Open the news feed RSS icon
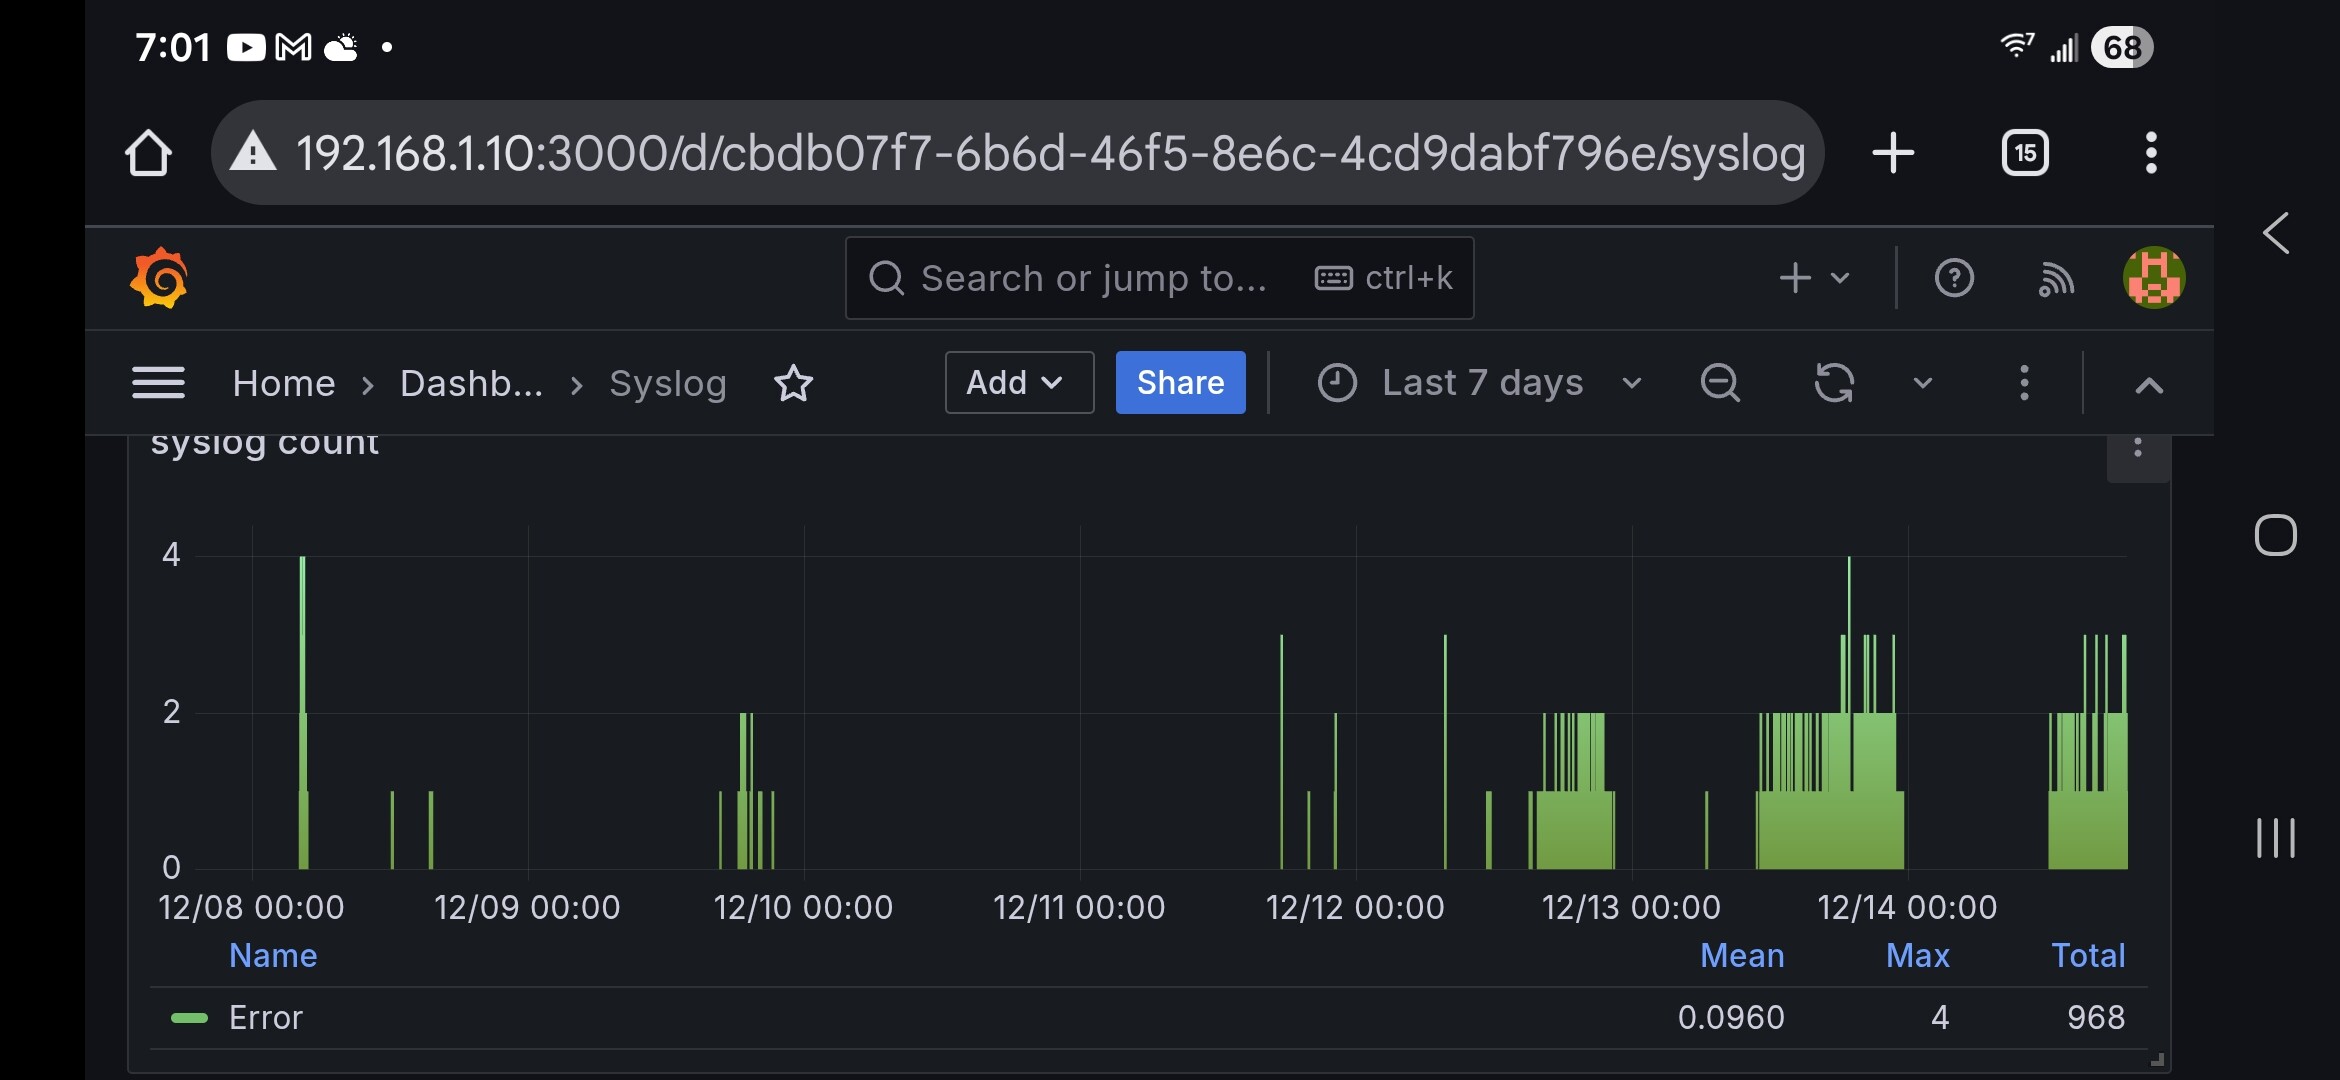This screenshot has height=1080, width=2340. pos(2055,279)
